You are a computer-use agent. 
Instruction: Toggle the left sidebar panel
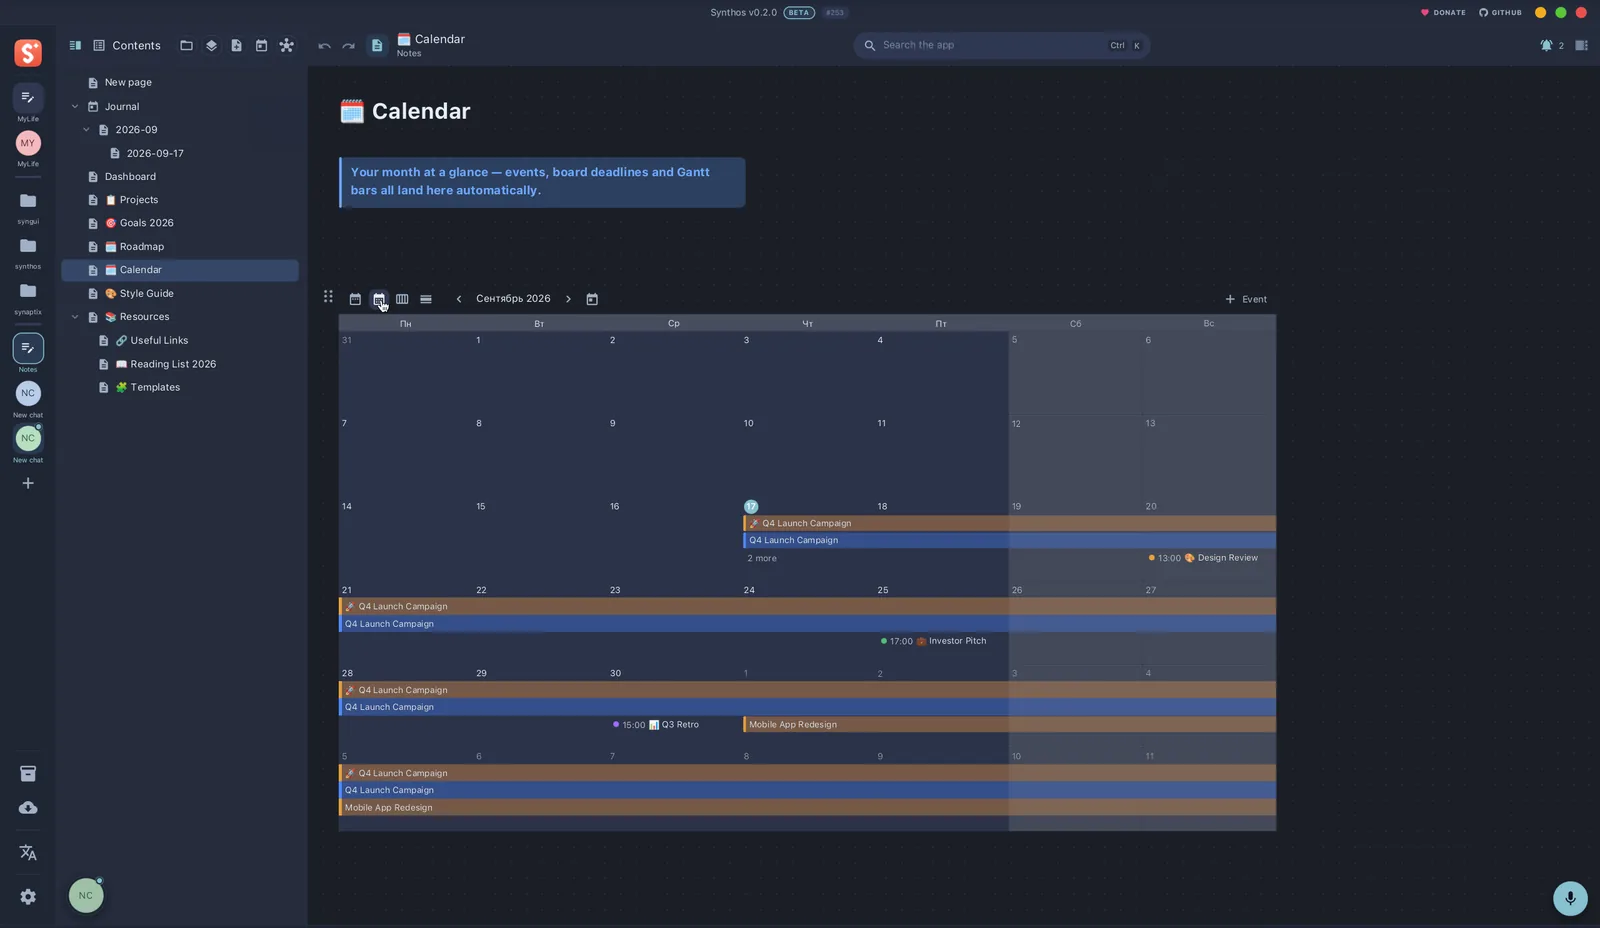[75, 45]
